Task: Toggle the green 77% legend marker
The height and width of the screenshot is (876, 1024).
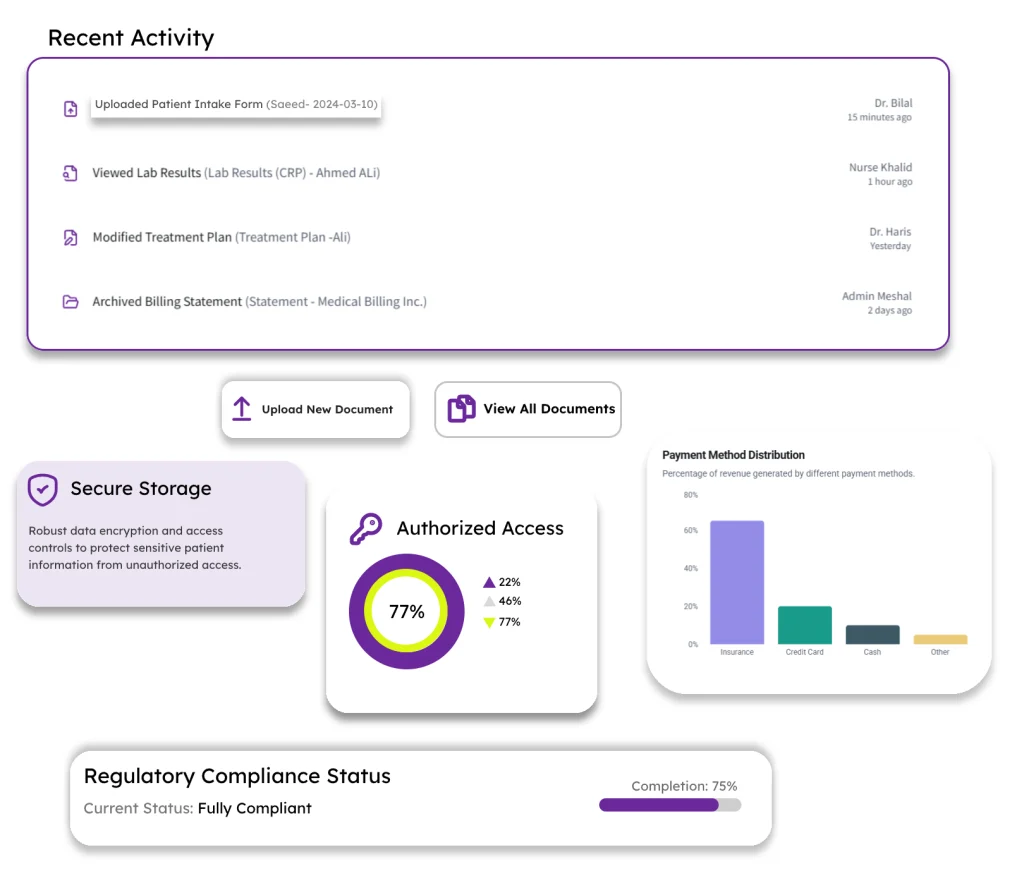Action: [x=488, y=621]
